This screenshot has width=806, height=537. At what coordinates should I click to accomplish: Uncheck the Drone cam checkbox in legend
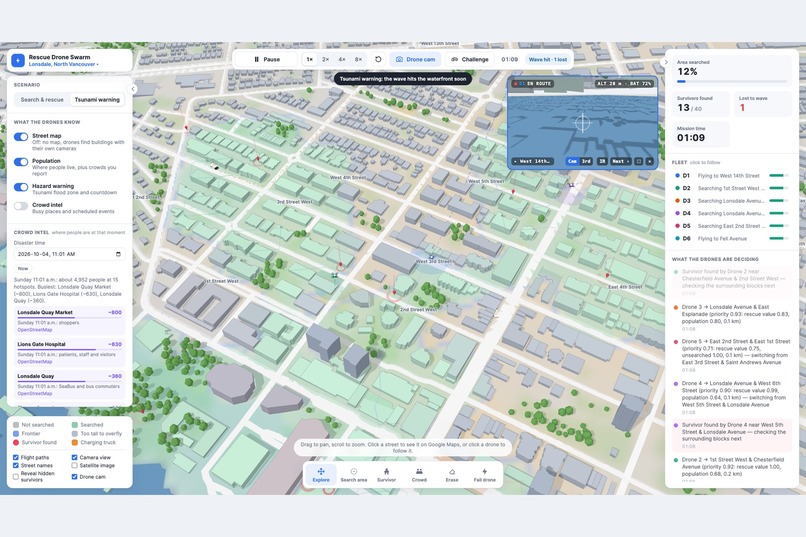pyautogui.click(x=75, y=477)
